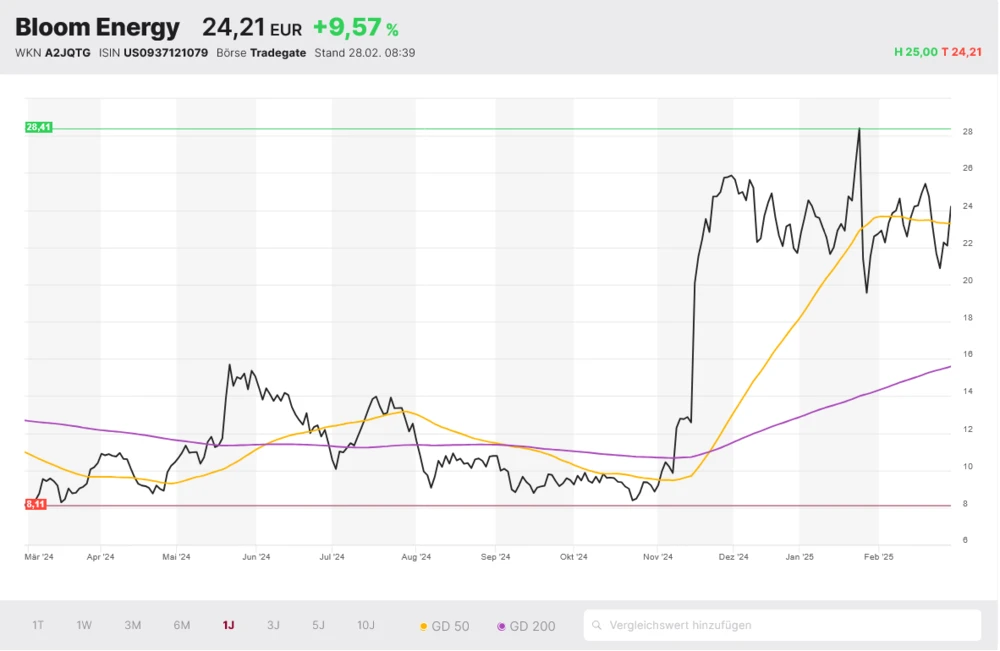The width and height of the screenshot is (1000, 651).
Task: Click the purple GD 200 color dot
Action: click(501, 627)
